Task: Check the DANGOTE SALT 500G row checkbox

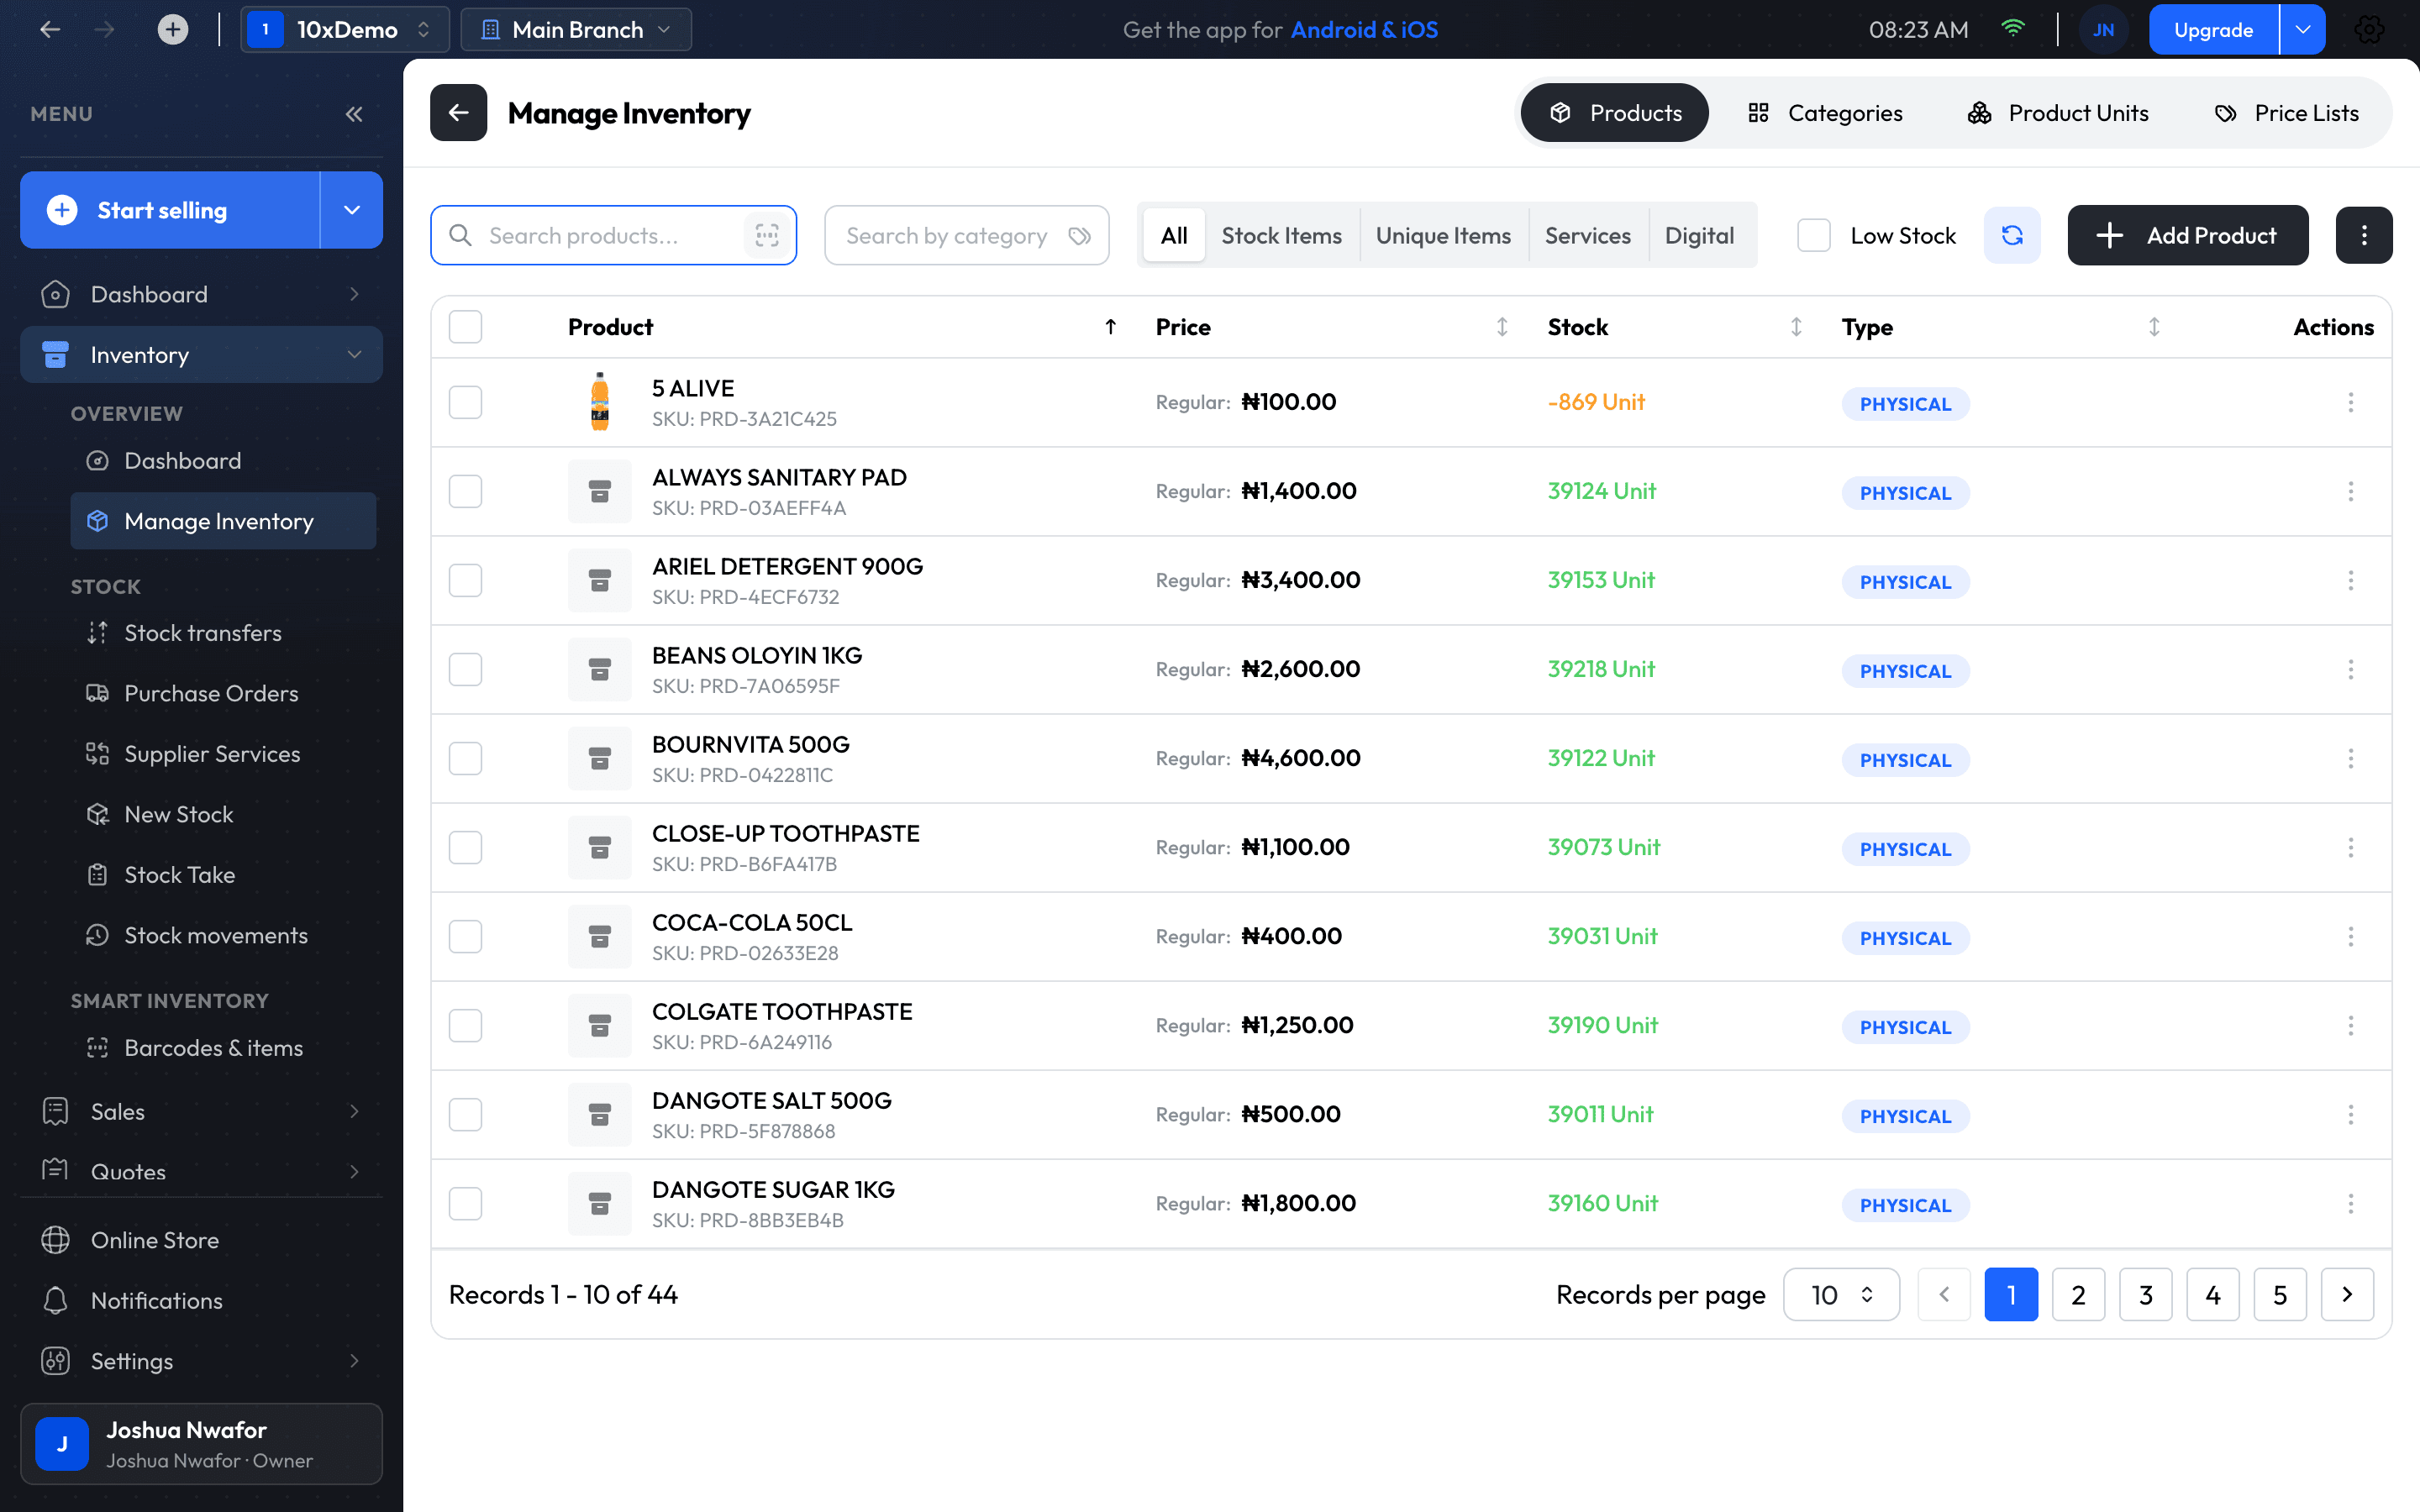Action: point(466,1114)
